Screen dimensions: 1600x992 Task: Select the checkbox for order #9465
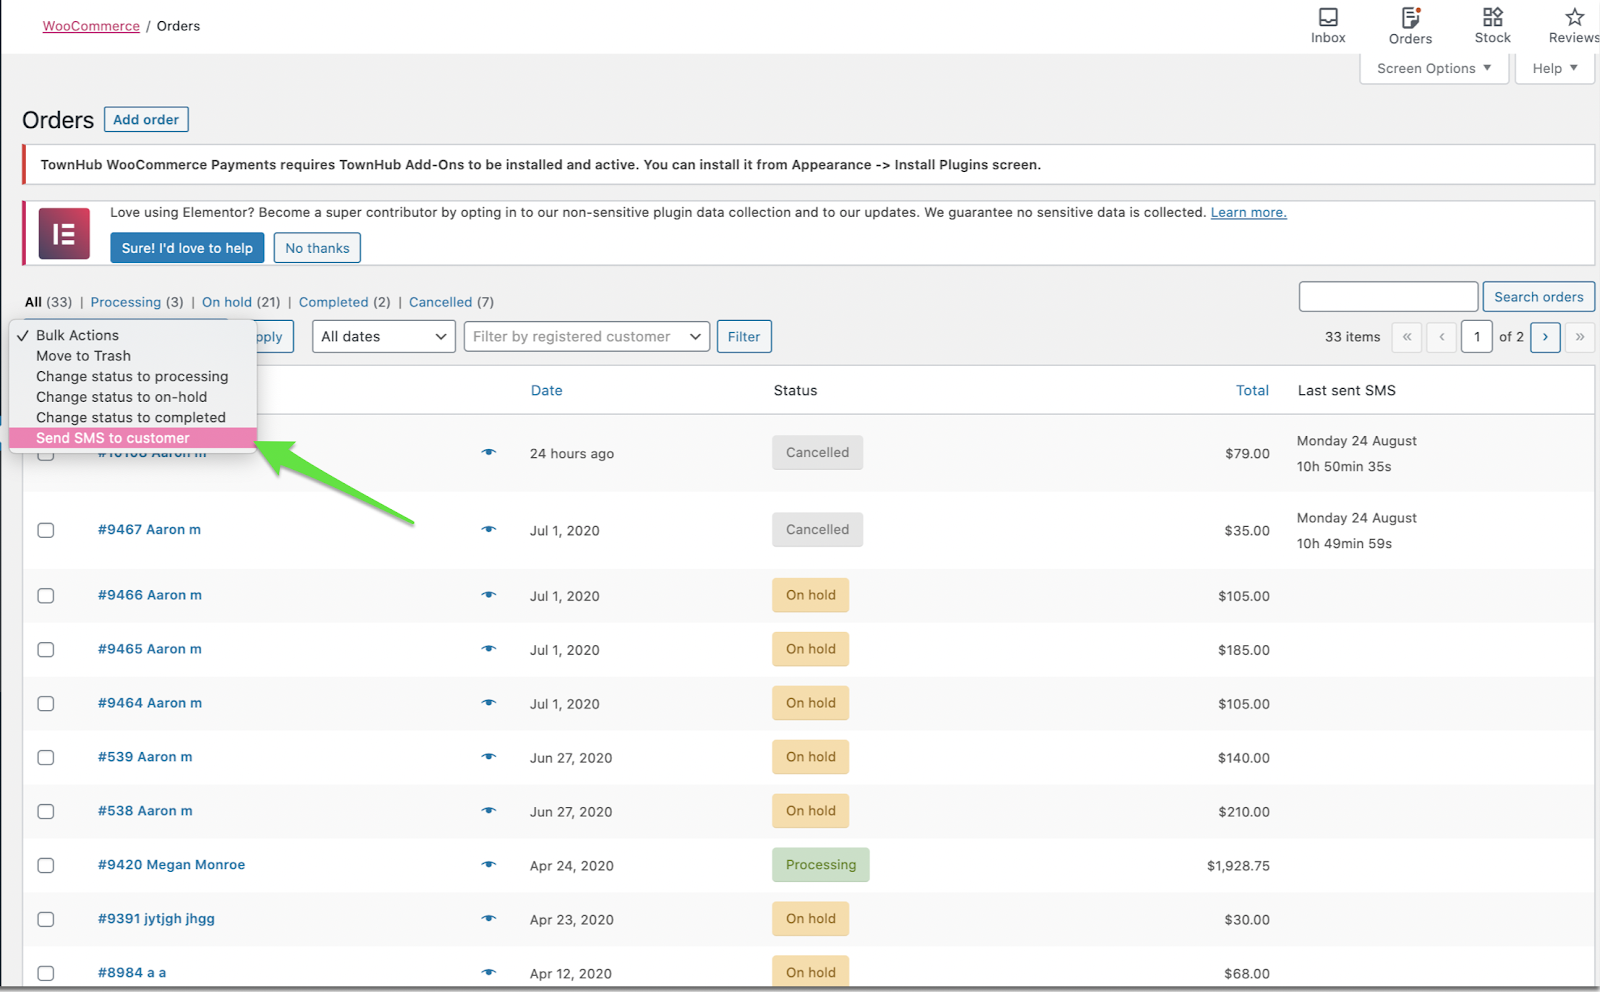point(46,650)
